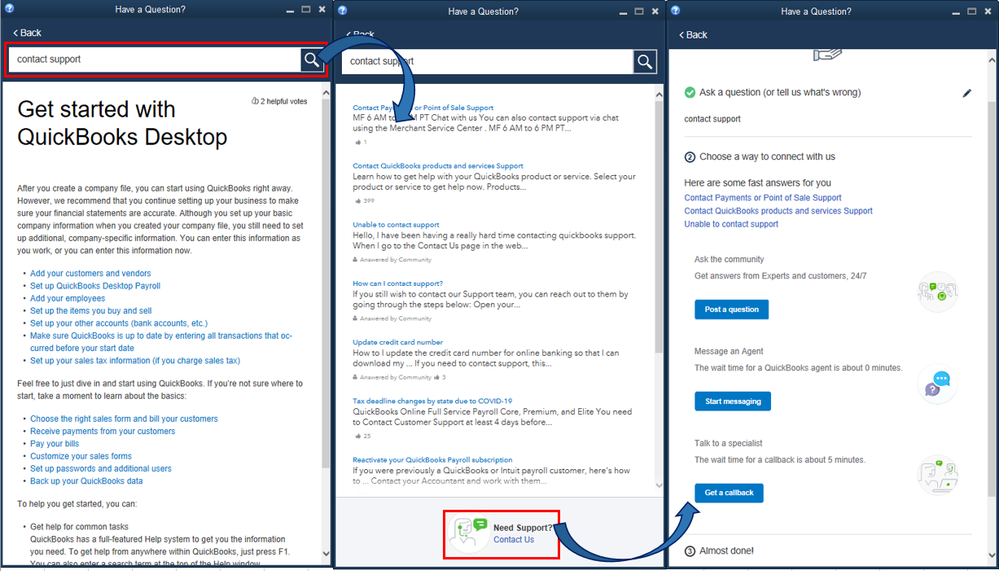Click the Start messaging button
Viewport: 999px width, 571px height.
point(733,401)
